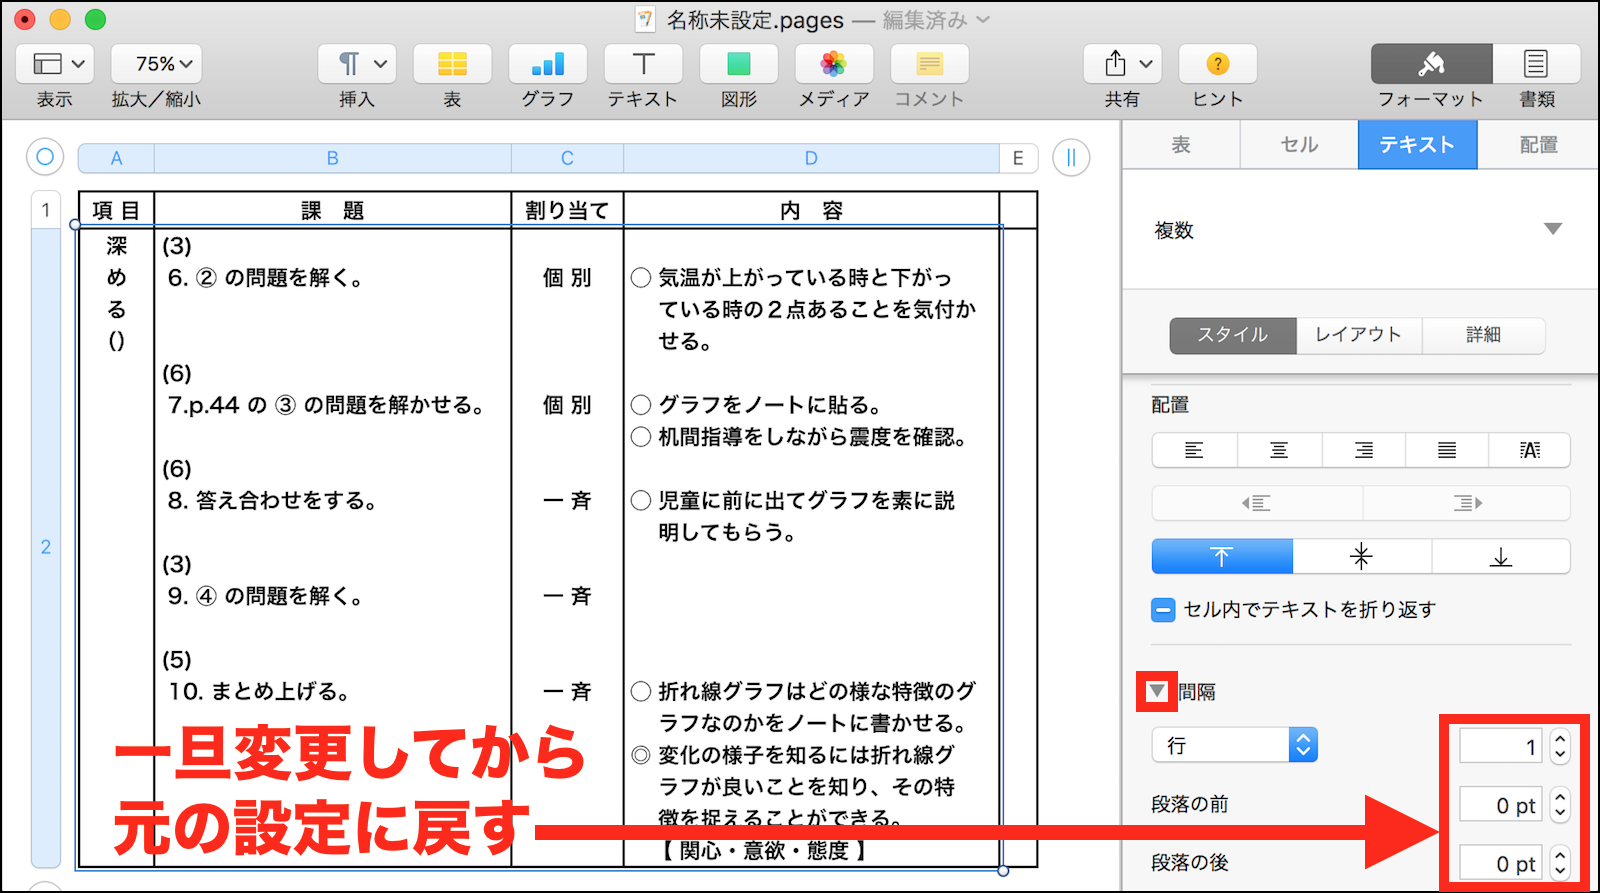Image resolution: width=1600 pixels, height=893 pixels.
Task: Click the Graph (グラフ) toolbar icon
Action: (547, 65)
